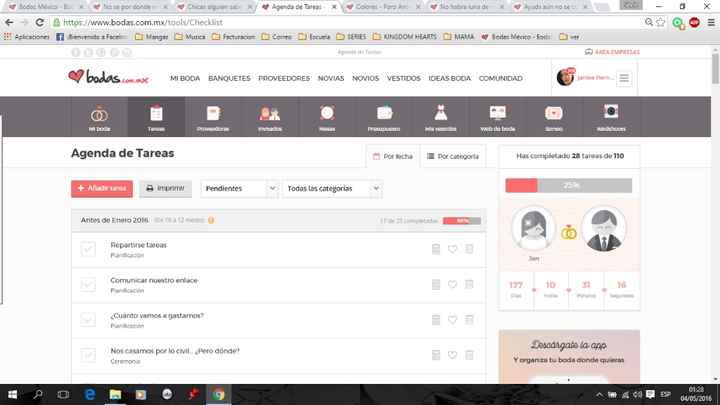
Task: Check off the Repartirse tareas task
Action: coord(88,249)
